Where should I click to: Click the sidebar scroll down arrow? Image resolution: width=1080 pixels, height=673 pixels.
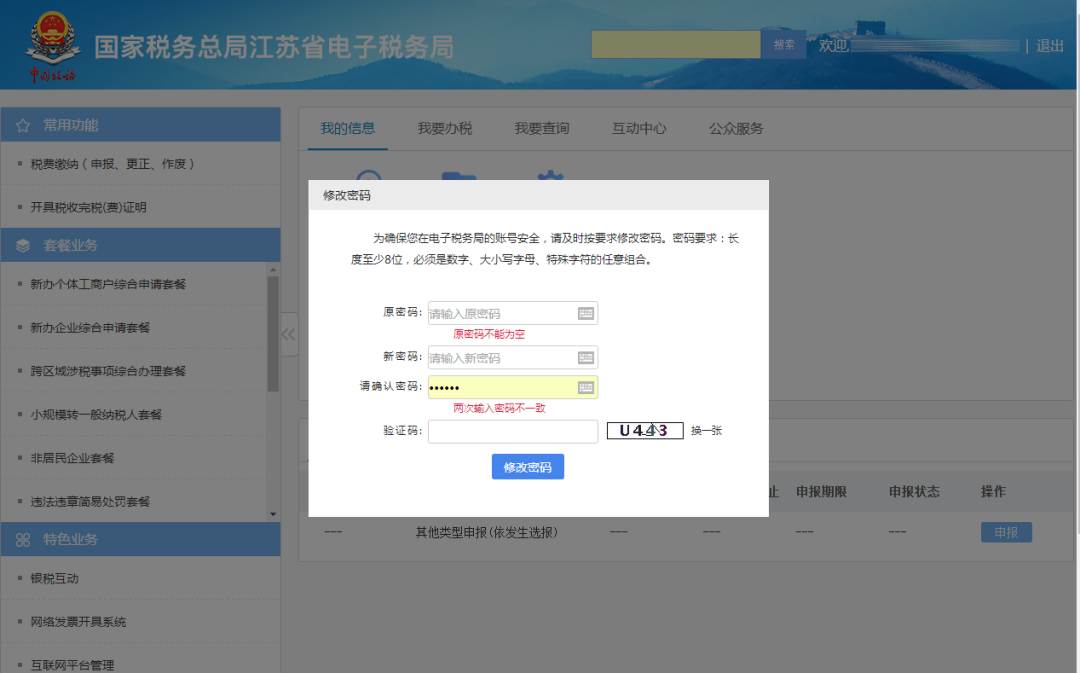click(x=273, y=514)
